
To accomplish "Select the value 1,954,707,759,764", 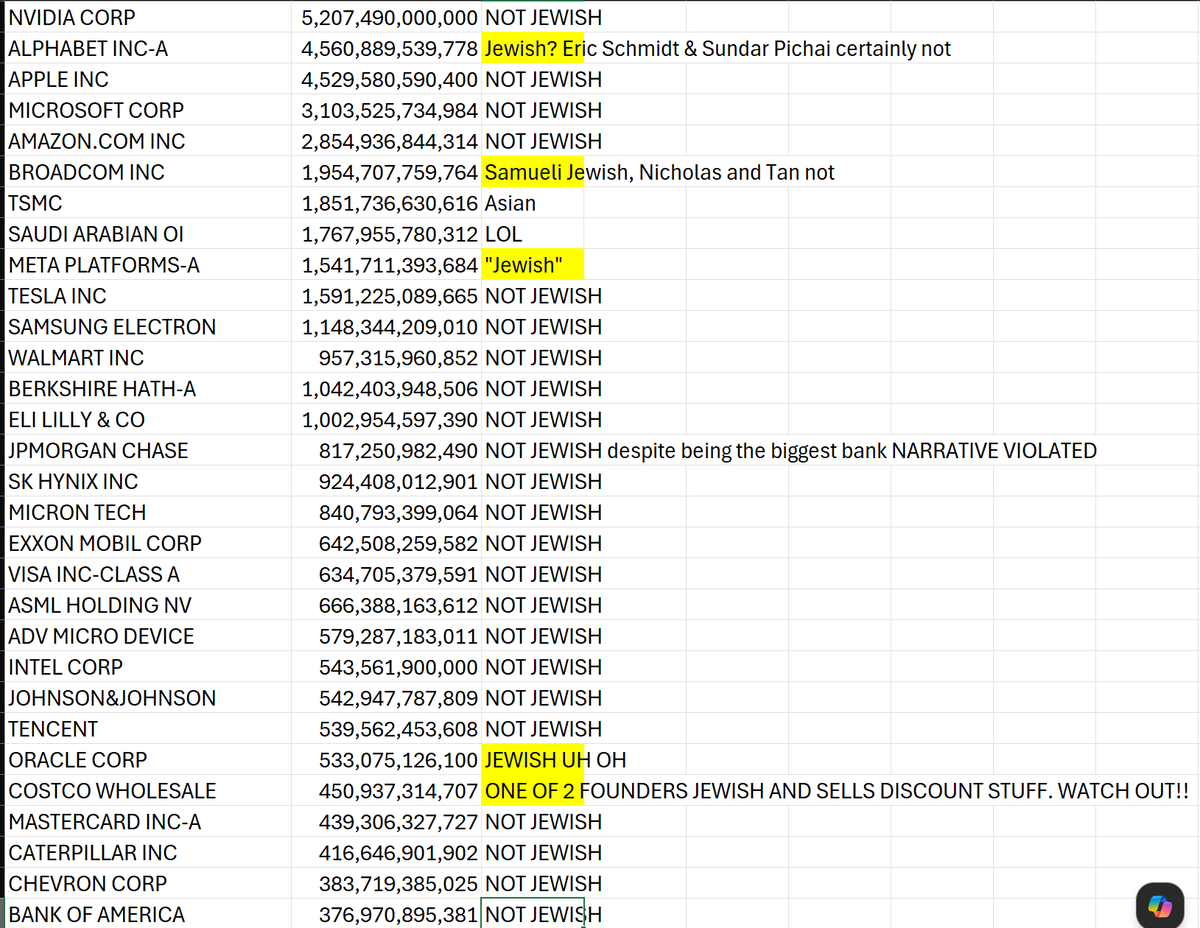I will [x=390, y=172].
